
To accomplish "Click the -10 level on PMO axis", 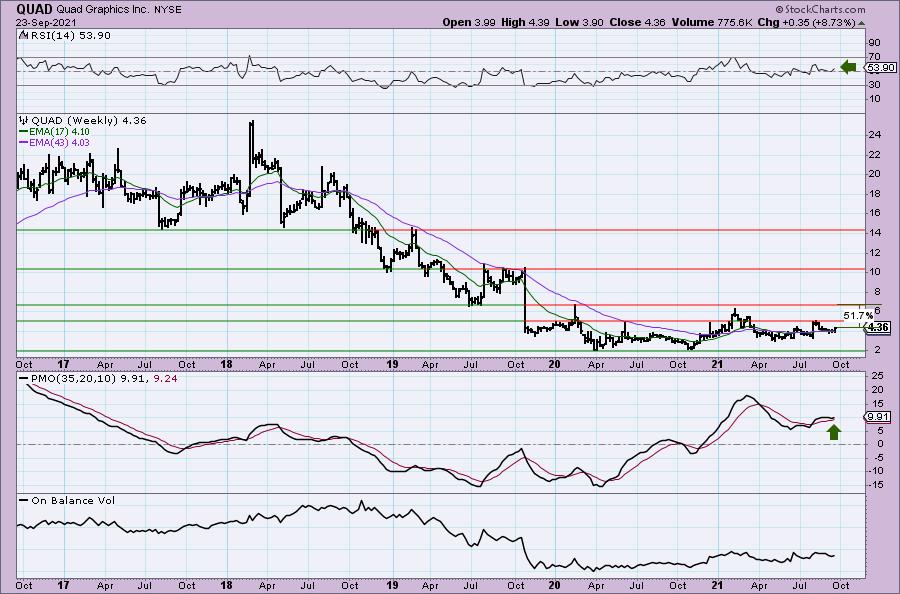I will point(876,471).
